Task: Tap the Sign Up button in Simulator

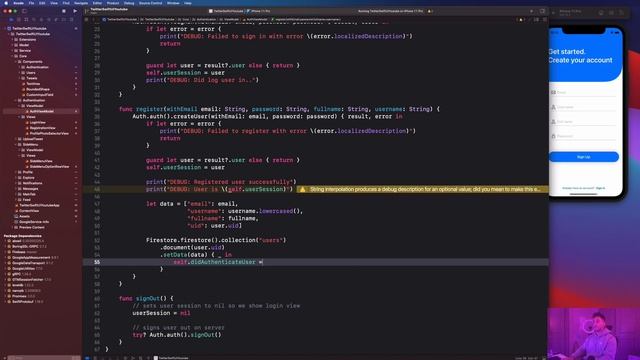Action: click(x=584, y=157)
